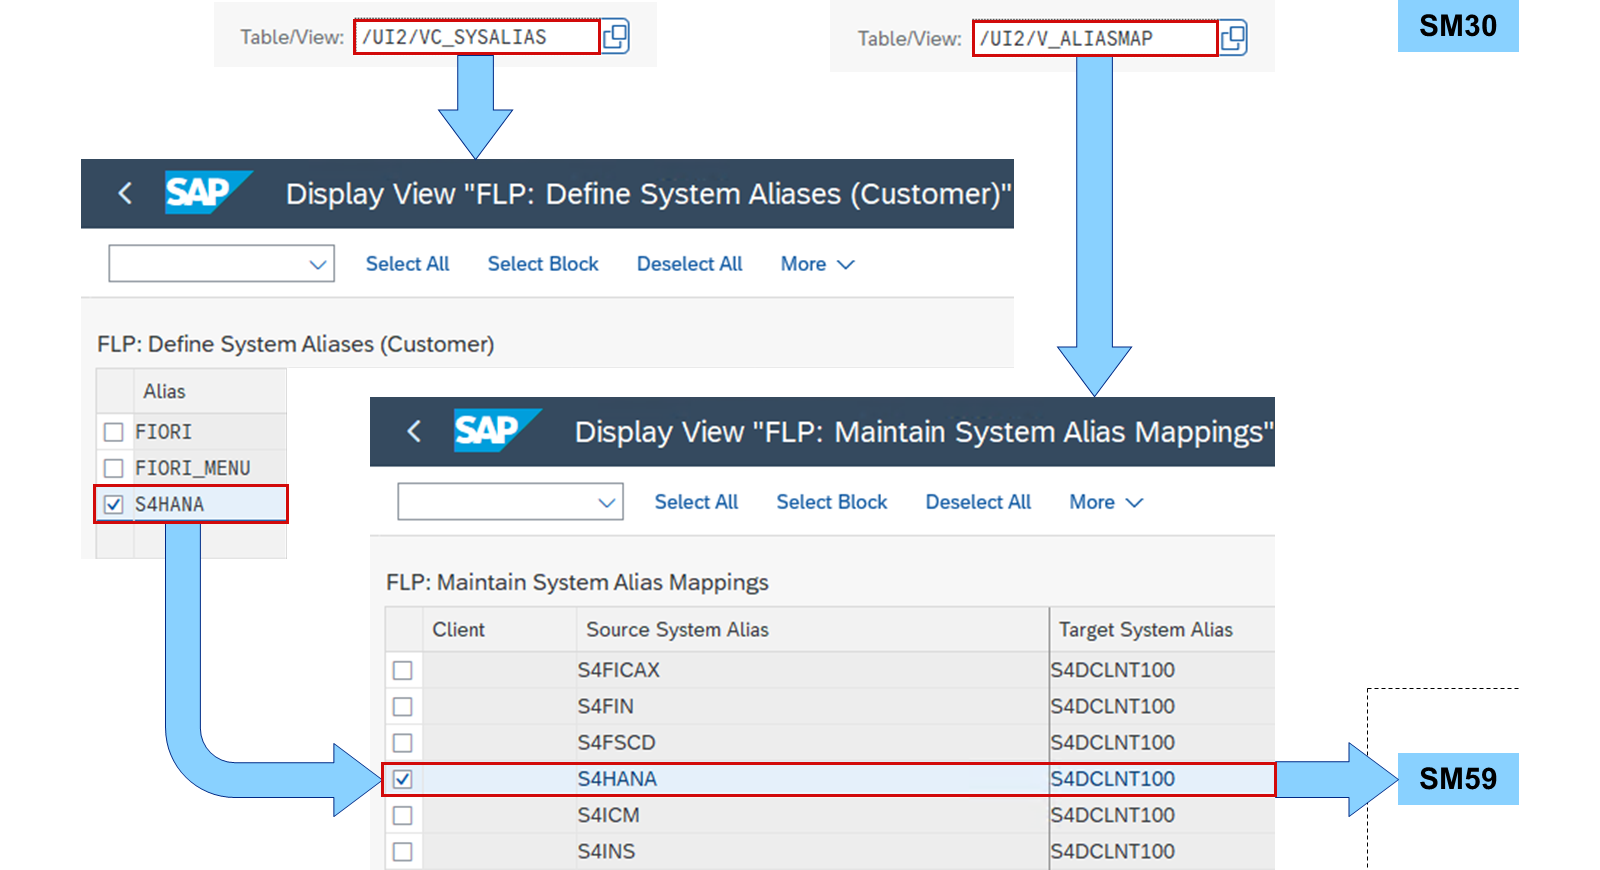Click S4DCLNT100 target in S4HANA row
Image resolution: width=1600 pixels, height=870 pixels.
1162,779
